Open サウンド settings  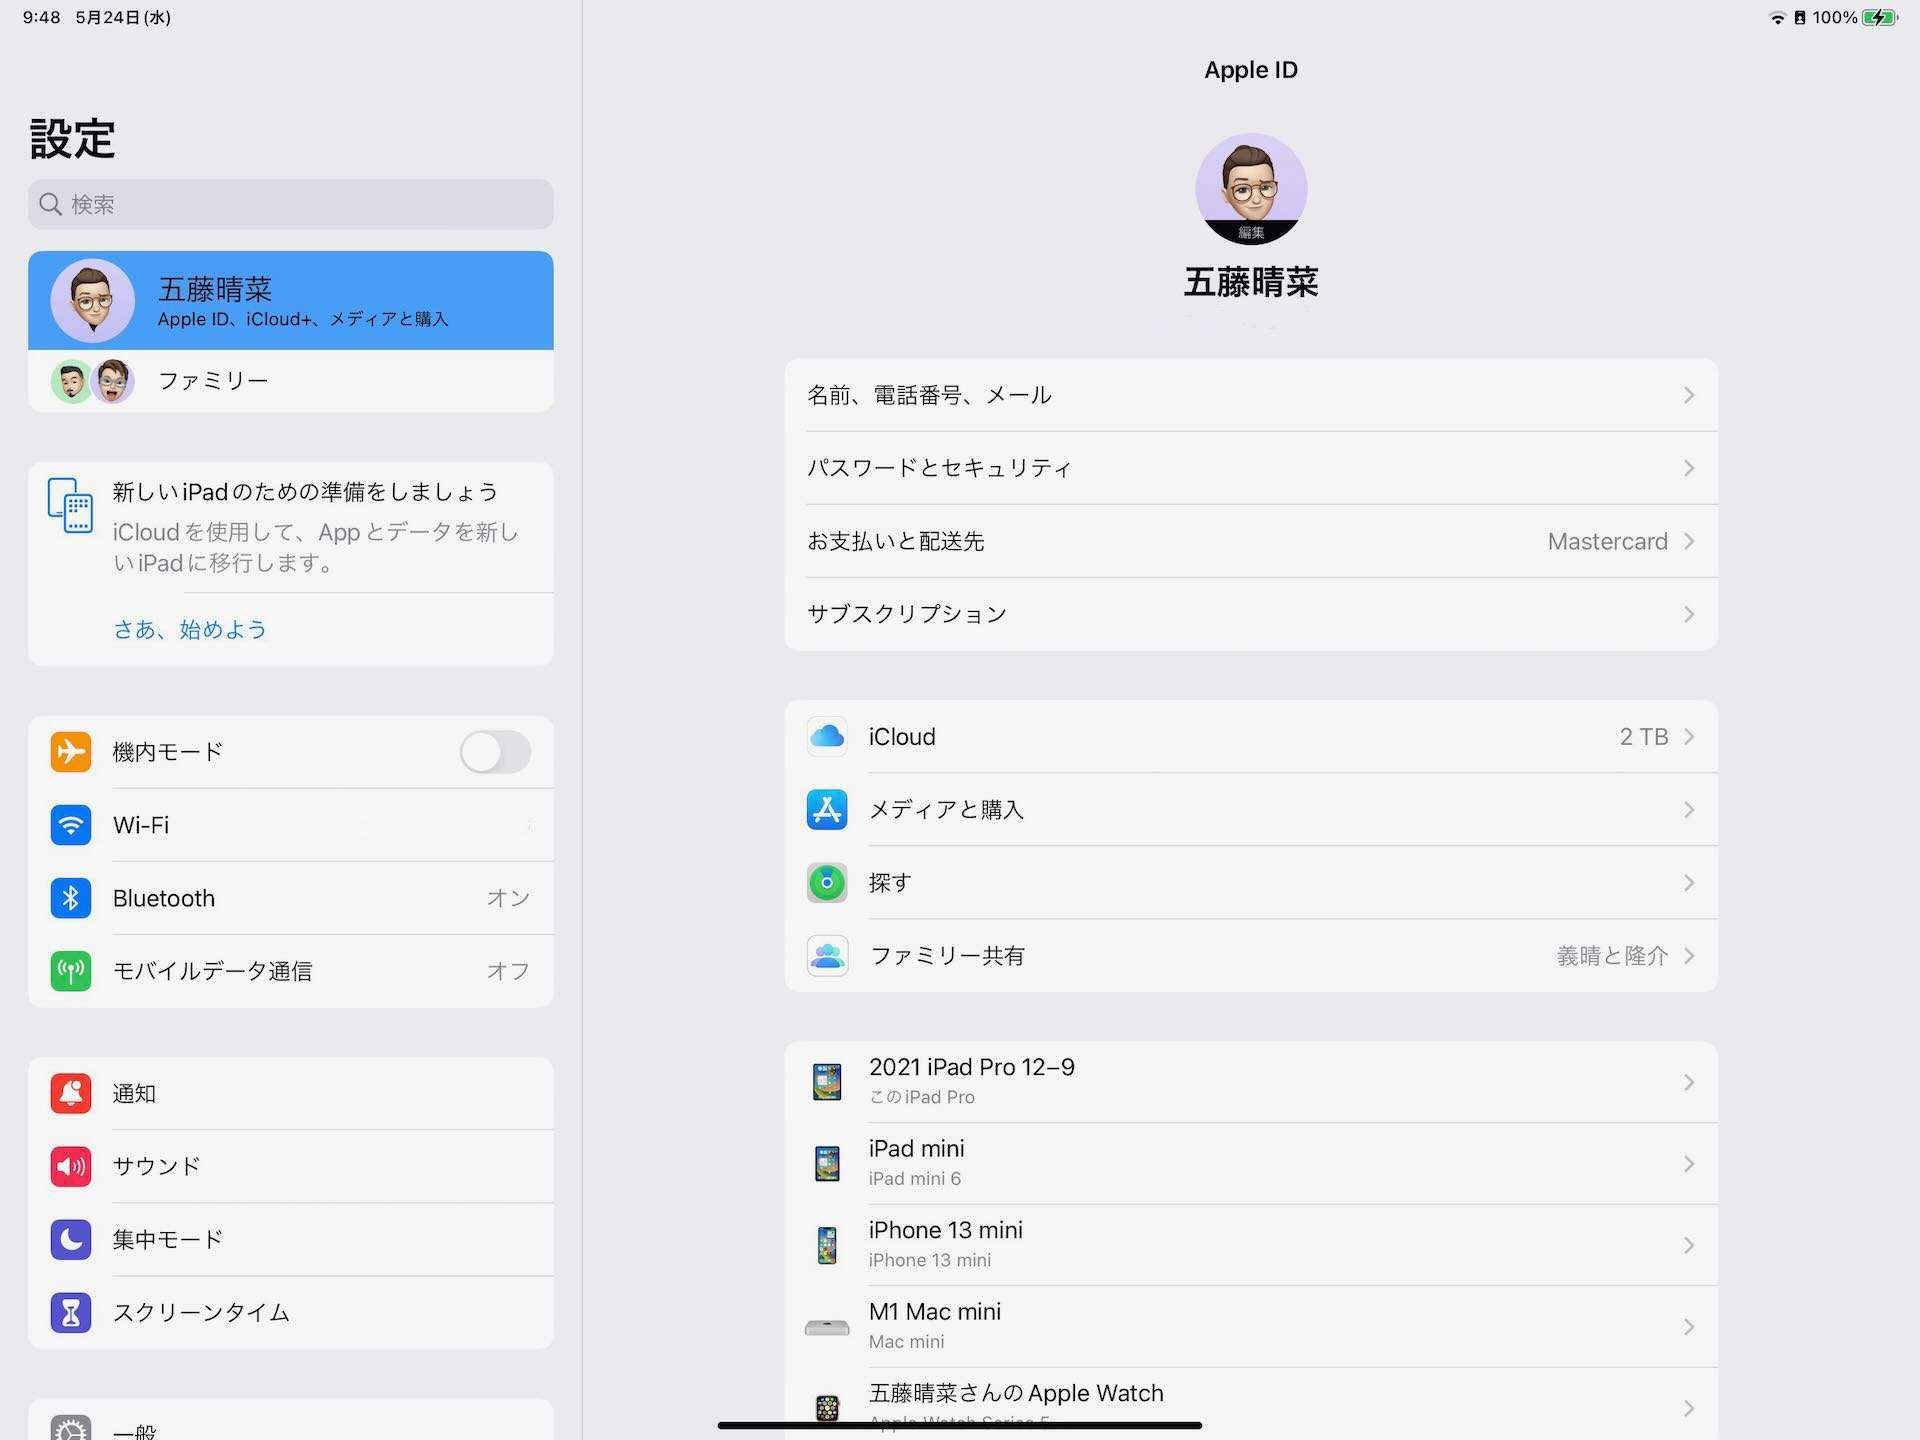point(291,1167)
